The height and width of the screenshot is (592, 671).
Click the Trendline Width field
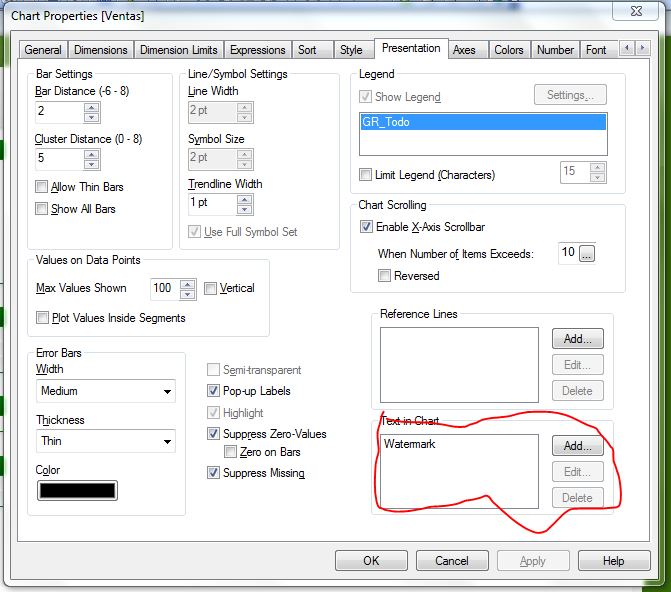pos(212,204)
